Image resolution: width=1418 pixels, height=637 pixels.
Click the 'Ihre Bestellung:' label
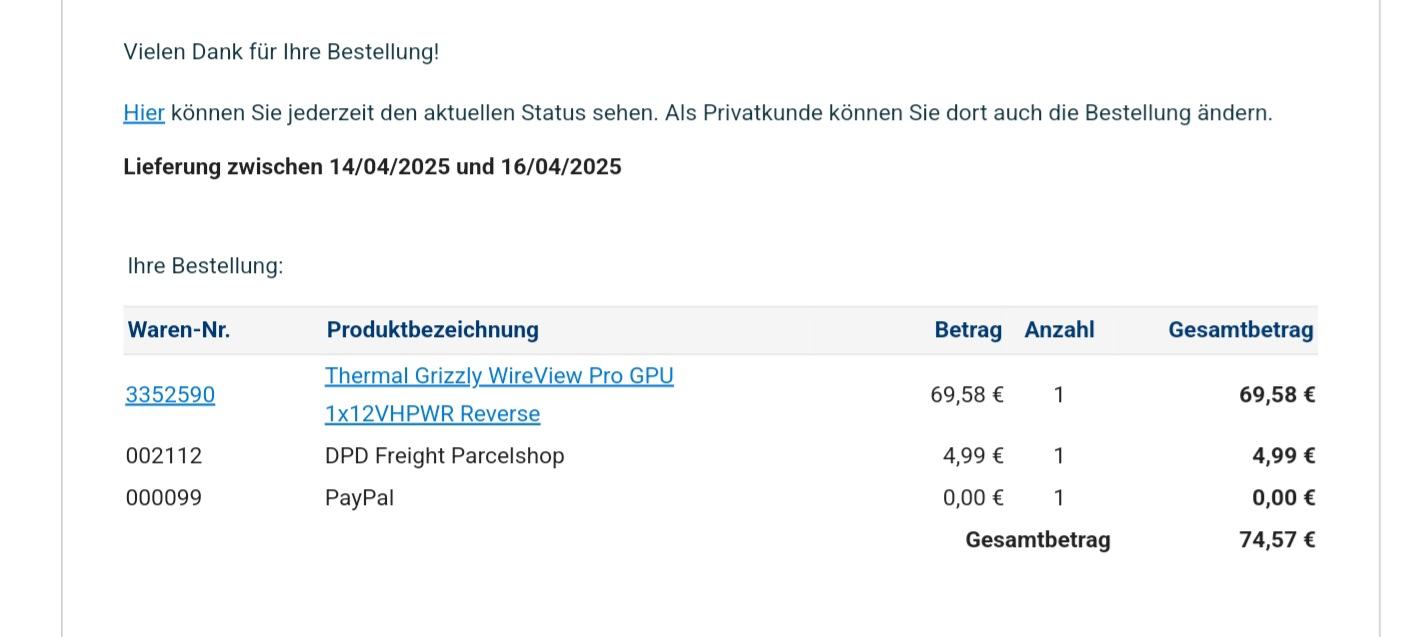(205, 266)
